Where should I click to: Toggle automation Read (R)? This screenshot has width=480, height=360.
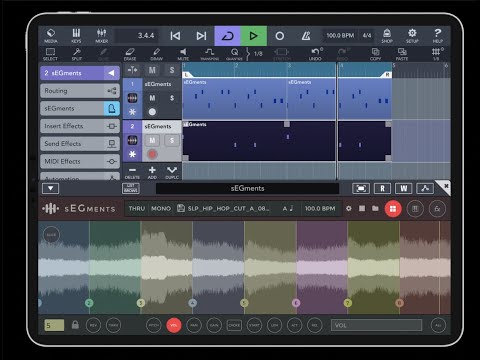tap(382, 188)
